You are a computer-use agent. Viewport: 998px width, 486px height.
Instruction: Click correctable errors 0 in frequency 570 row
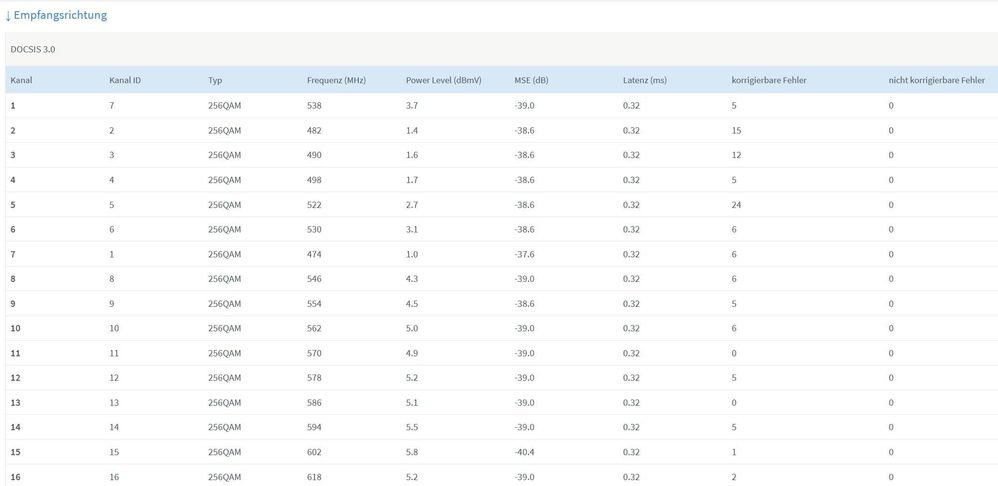click(734, 354)
